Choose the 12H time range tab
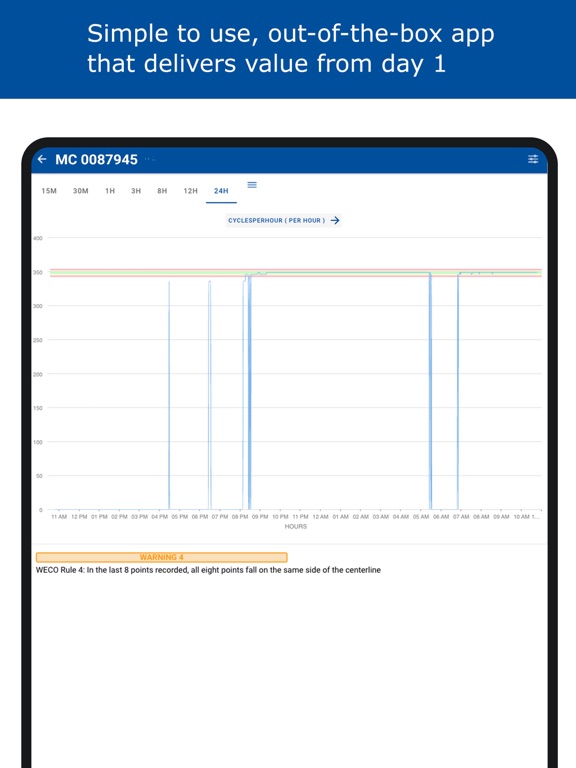Viewport: 576px width, 768px height. [x=191, y=191]
